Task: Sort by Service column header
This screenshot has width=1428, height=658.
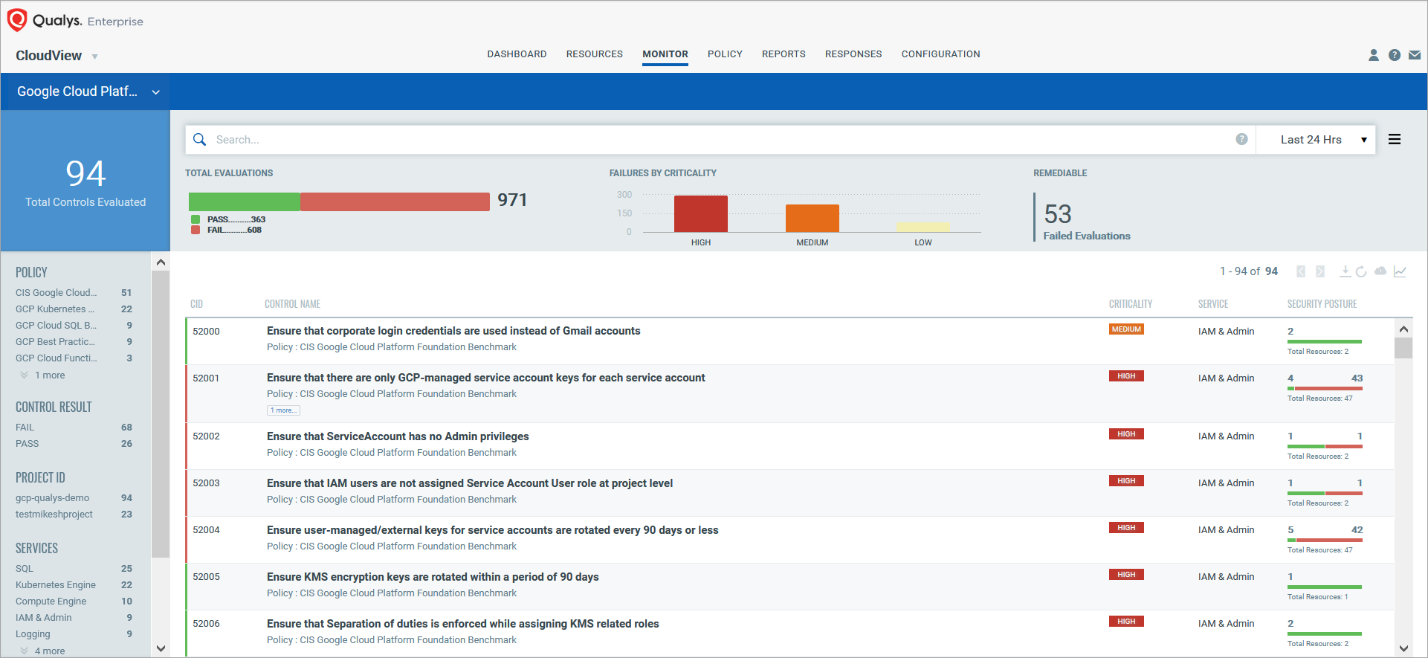Action: pyautogui.click(x=1213, y=304)
